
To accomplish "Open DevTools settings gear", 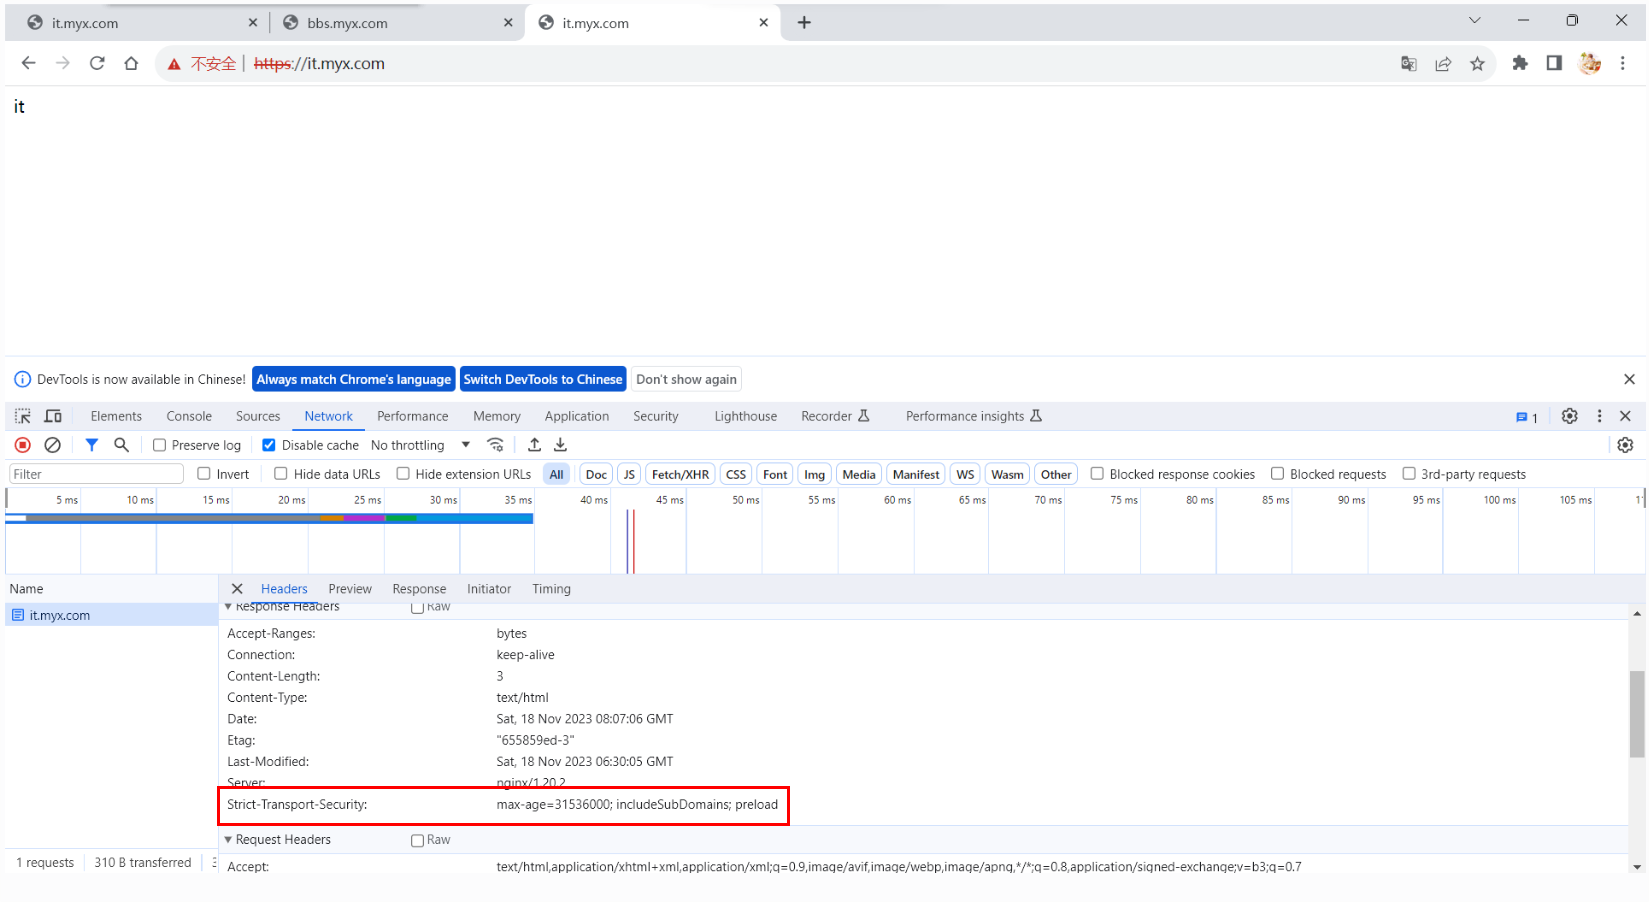I will pos(1569,416).
